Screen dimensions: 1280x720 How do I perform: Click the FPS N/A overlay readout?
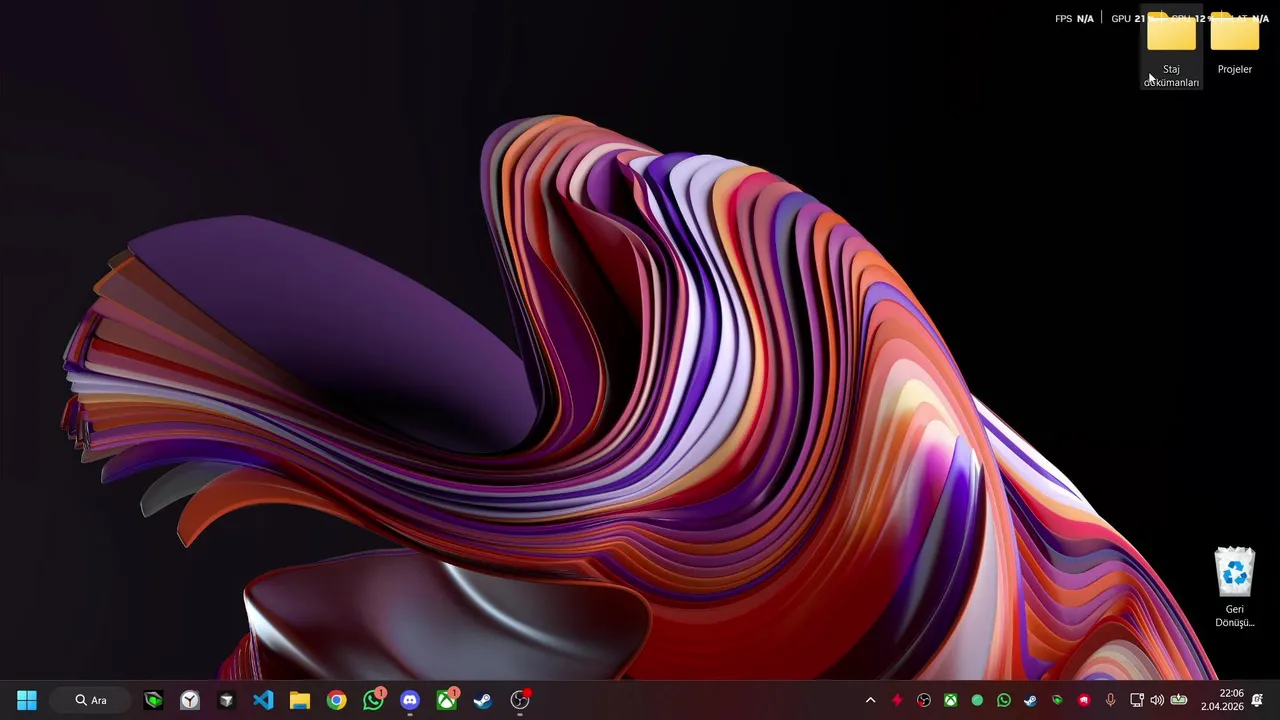[x=1074, y=18]
